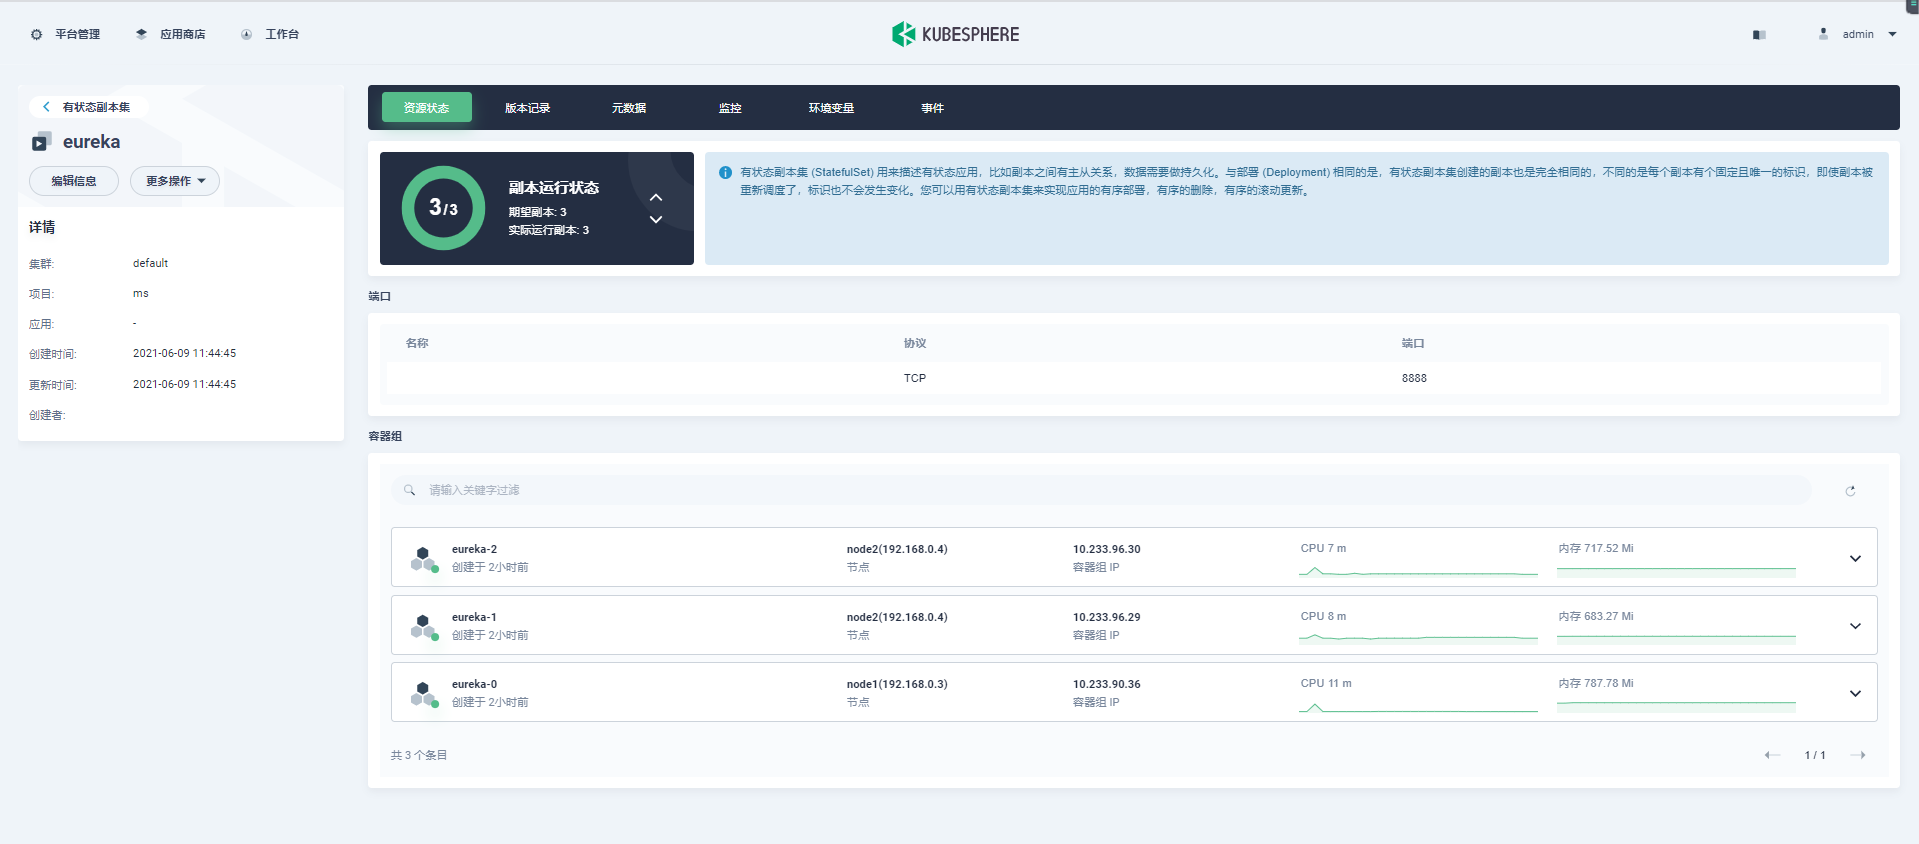1919x844 pixels.
Task: Click the 共 3 个条目 total count
Action: point(419,755)
